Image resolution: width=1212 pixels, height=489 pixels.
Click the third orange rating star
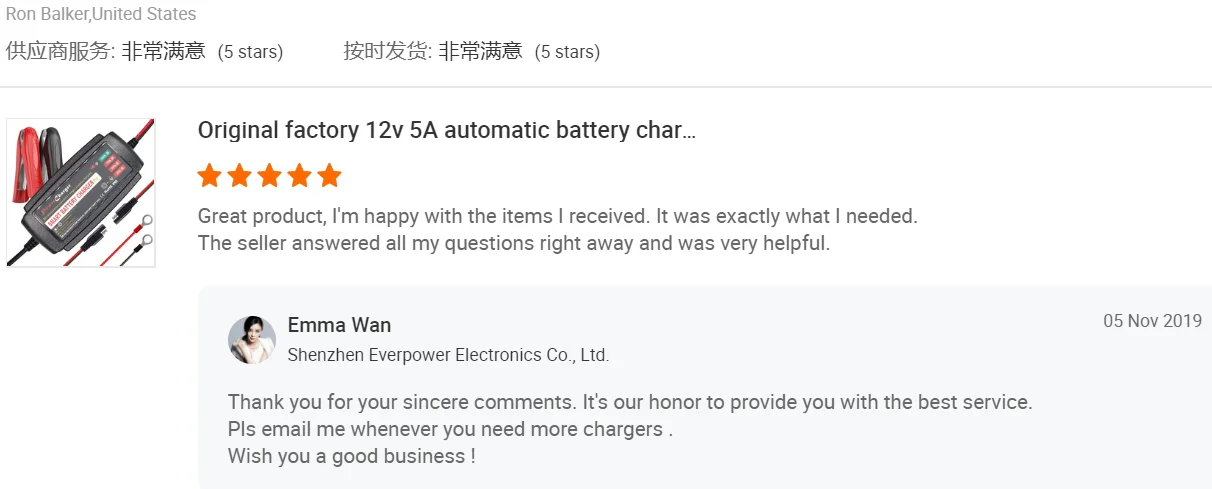click(269, 177)
